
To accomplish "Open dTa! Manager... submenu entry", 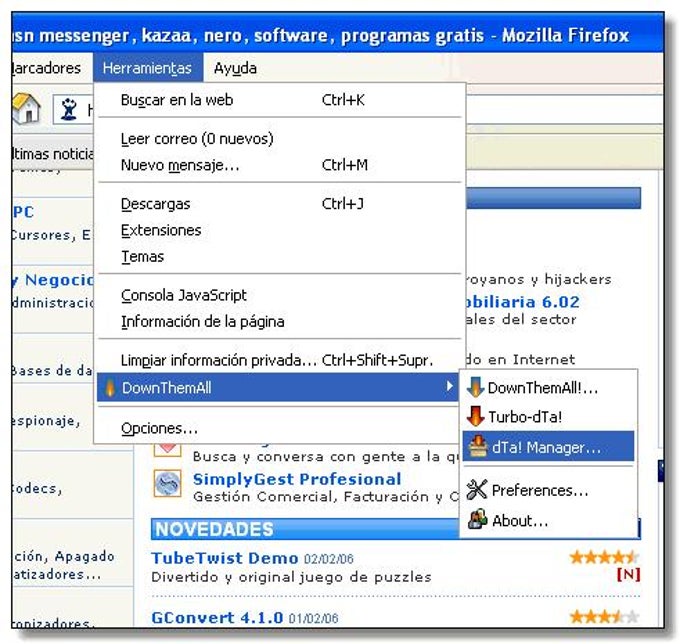I will point(549,446).
